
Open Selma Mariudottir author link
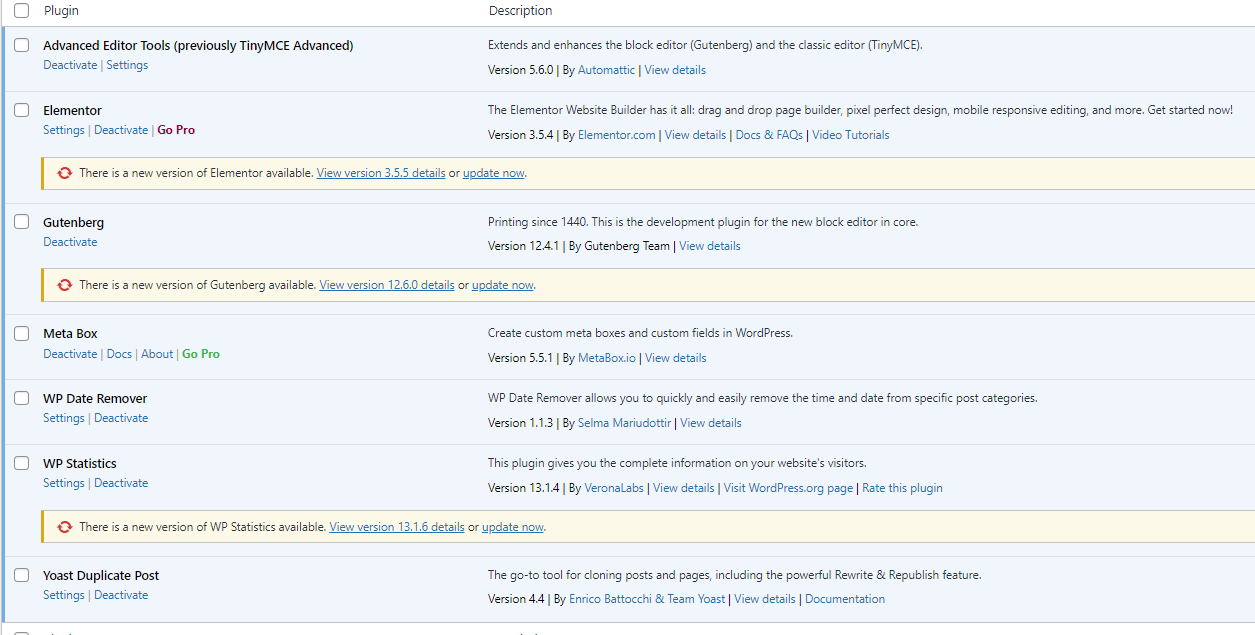point(624,423)
